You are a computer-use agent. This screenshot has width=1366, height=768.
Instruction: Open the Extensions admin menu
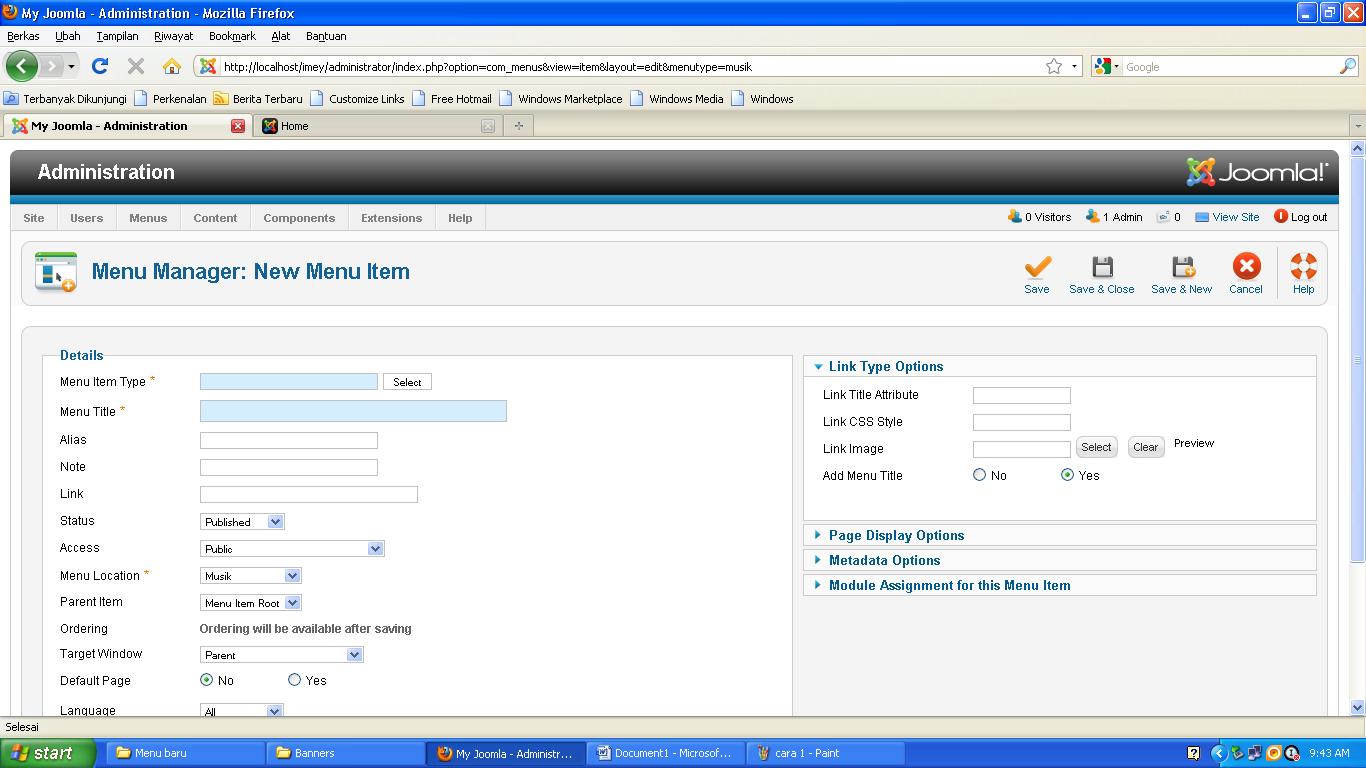(391, 218)
